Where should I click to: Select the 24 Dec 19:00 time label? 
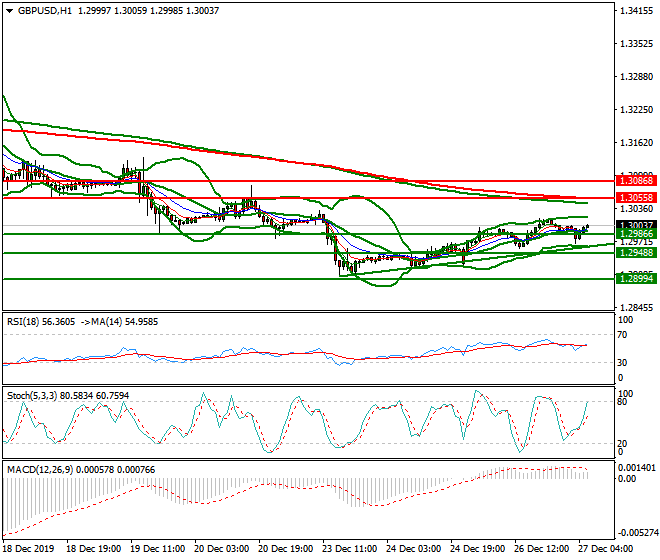pyautogui.click(x=477, y=549)
